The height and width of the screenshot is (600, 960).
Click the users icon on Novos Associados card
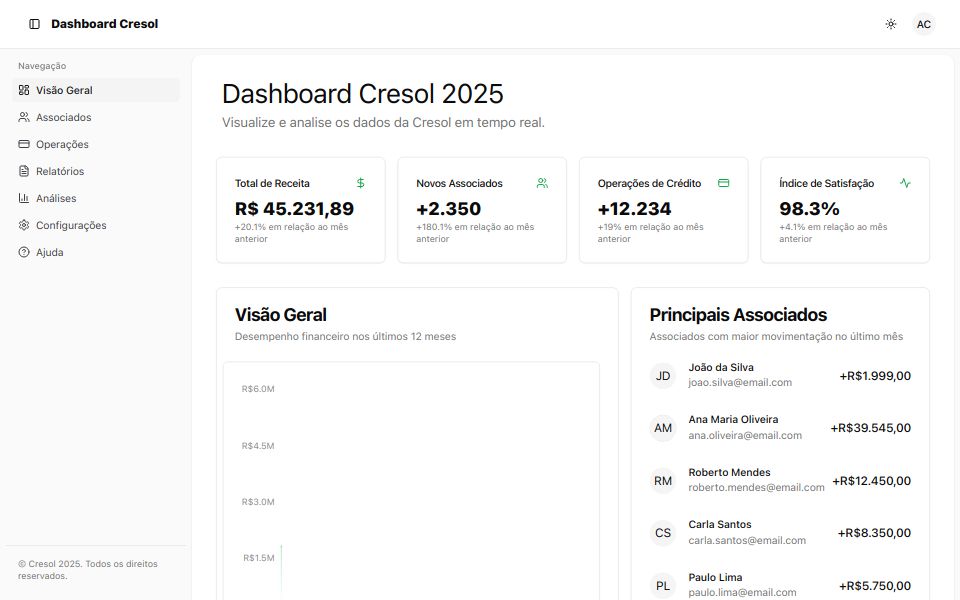542,183
